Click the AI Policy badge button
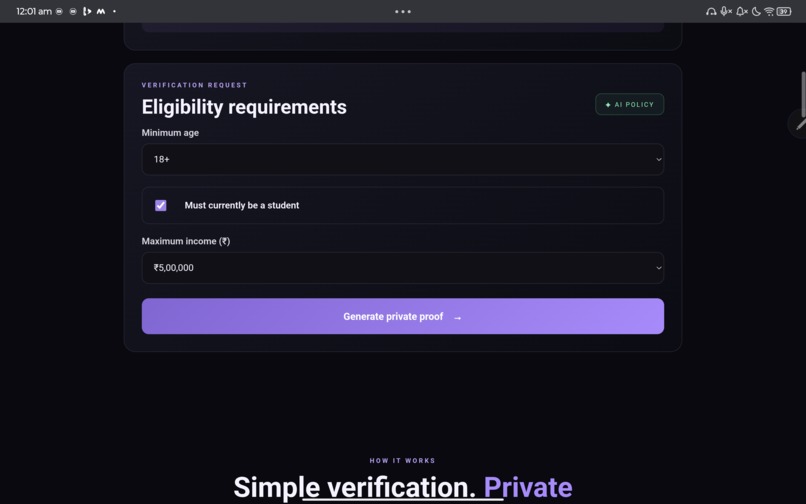 pos(629,104)
